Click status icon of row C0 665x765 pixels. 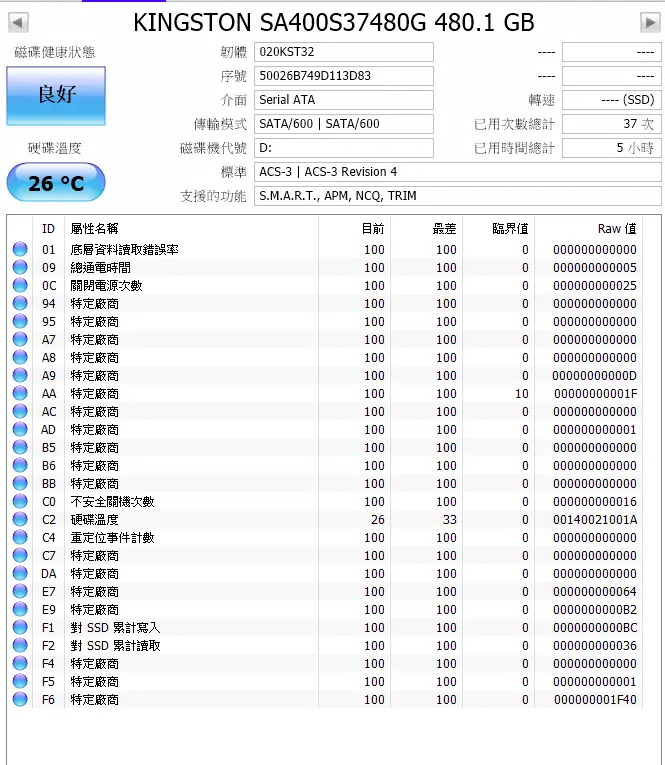(x=20, y=502)
